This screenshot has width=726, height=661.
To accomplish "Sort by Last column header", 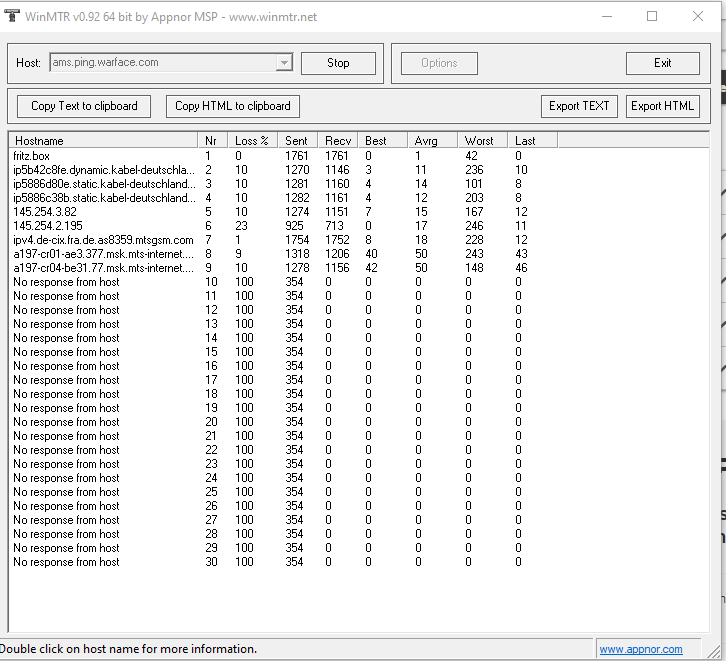I will pyautogui.click(x=533, y=141).
